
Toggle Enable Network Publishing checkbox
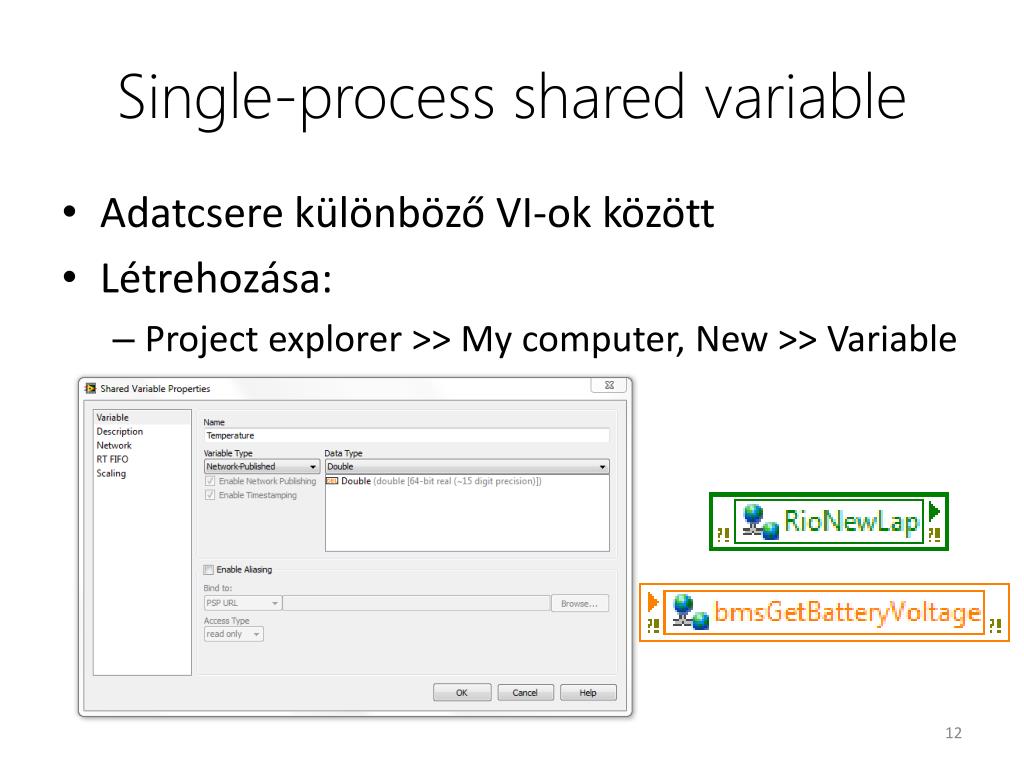210,481
